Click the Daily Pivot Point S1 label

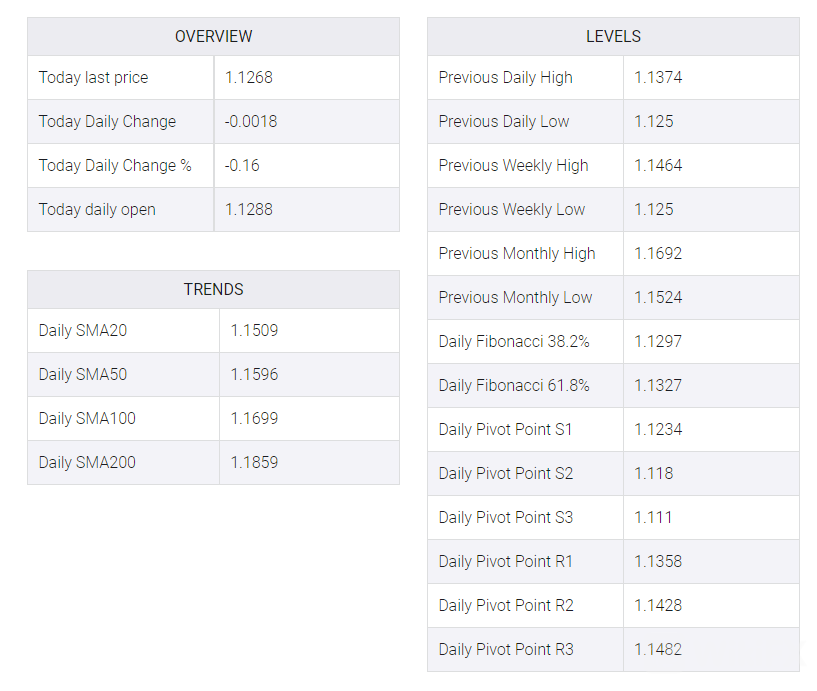click(x=505, y=429)
